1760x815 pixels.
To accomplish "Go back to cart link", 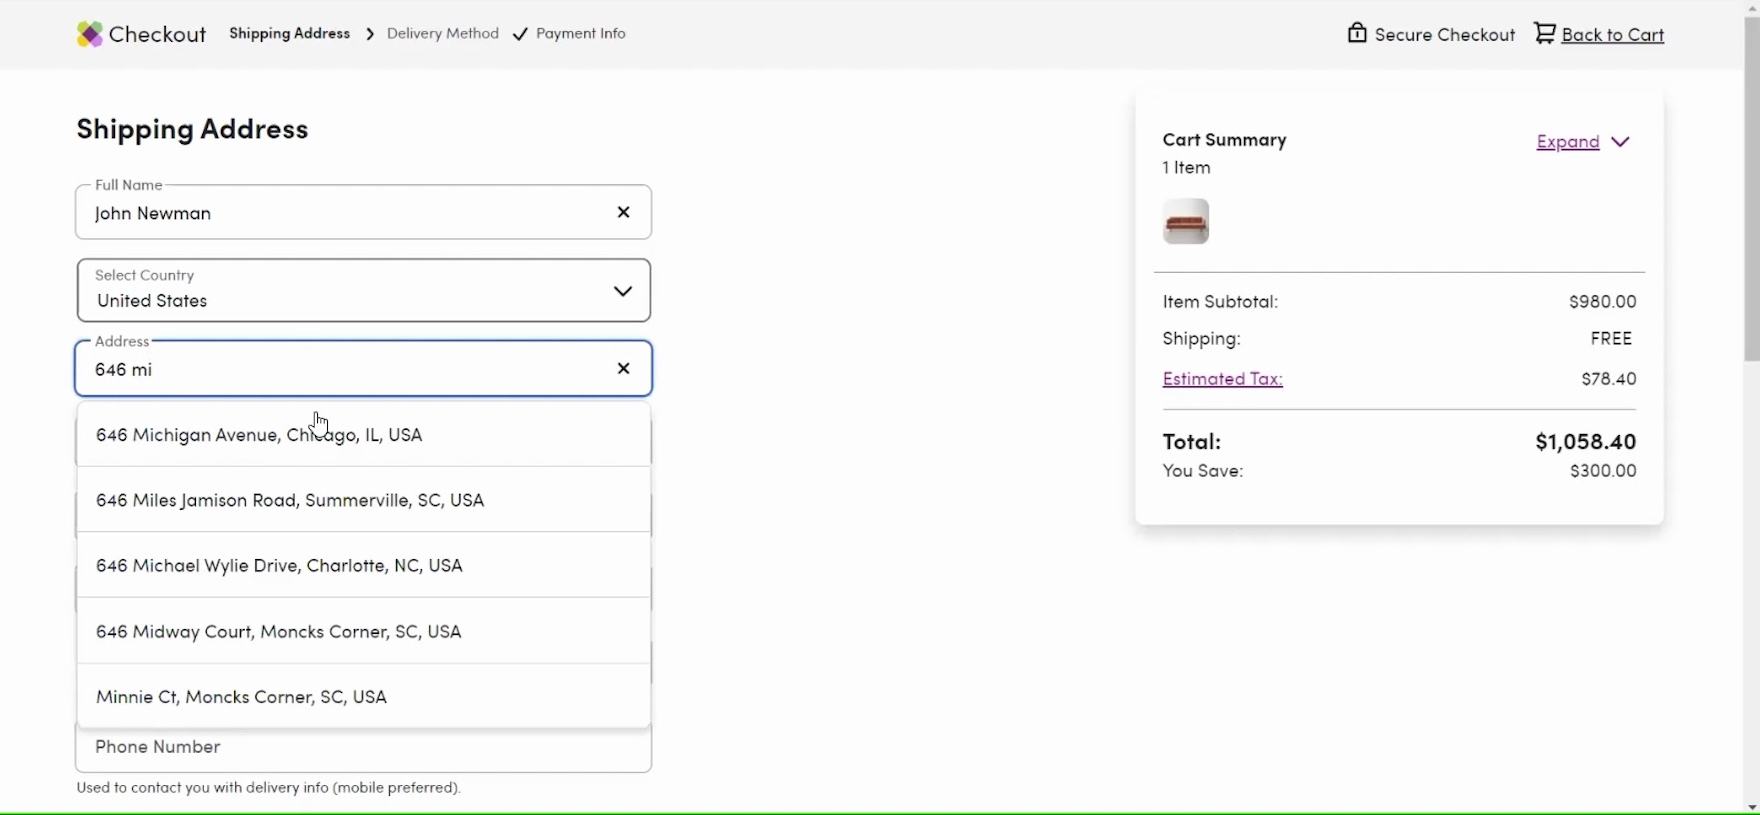I will (x=1612, y=35).
